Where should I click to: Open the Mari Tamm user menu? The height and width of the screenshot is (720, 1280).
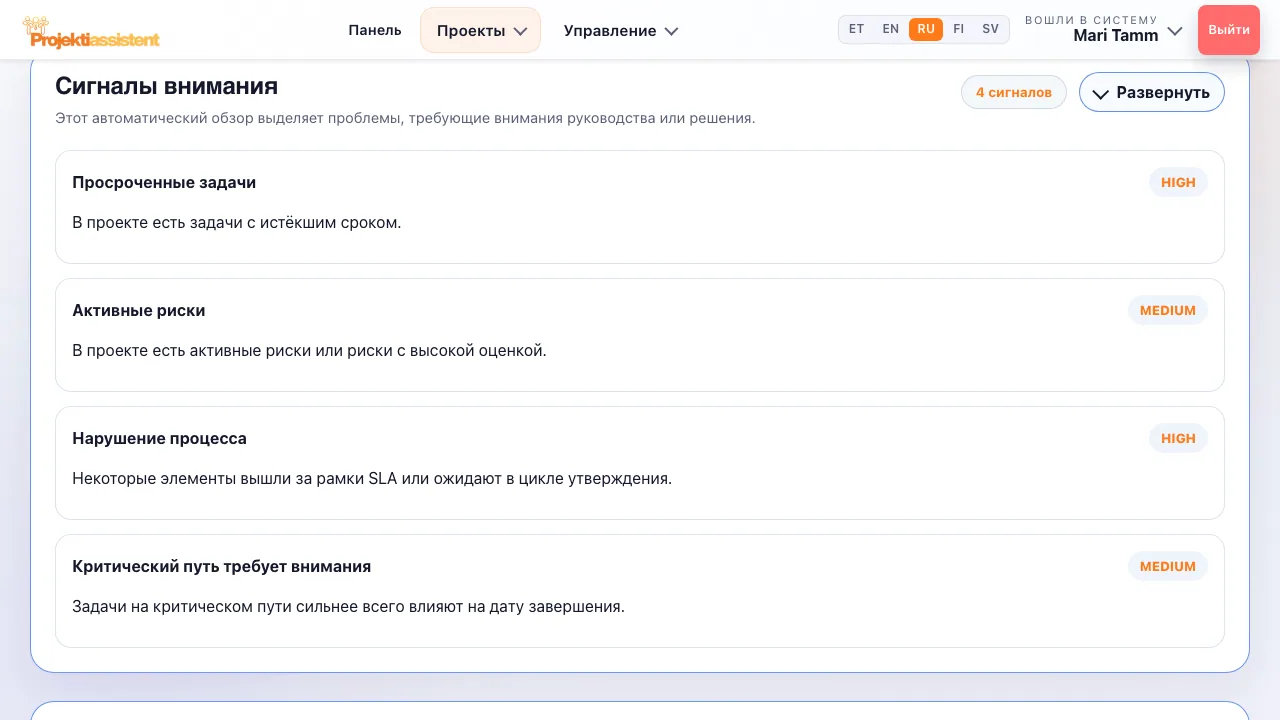tap(1104, 29)
